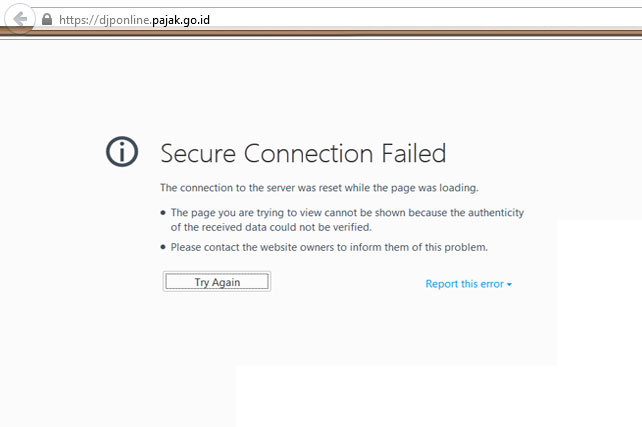This screenshot has width=642, height=427.
Task: Click the first bullet point dot
Action: [x=163, y=212]
